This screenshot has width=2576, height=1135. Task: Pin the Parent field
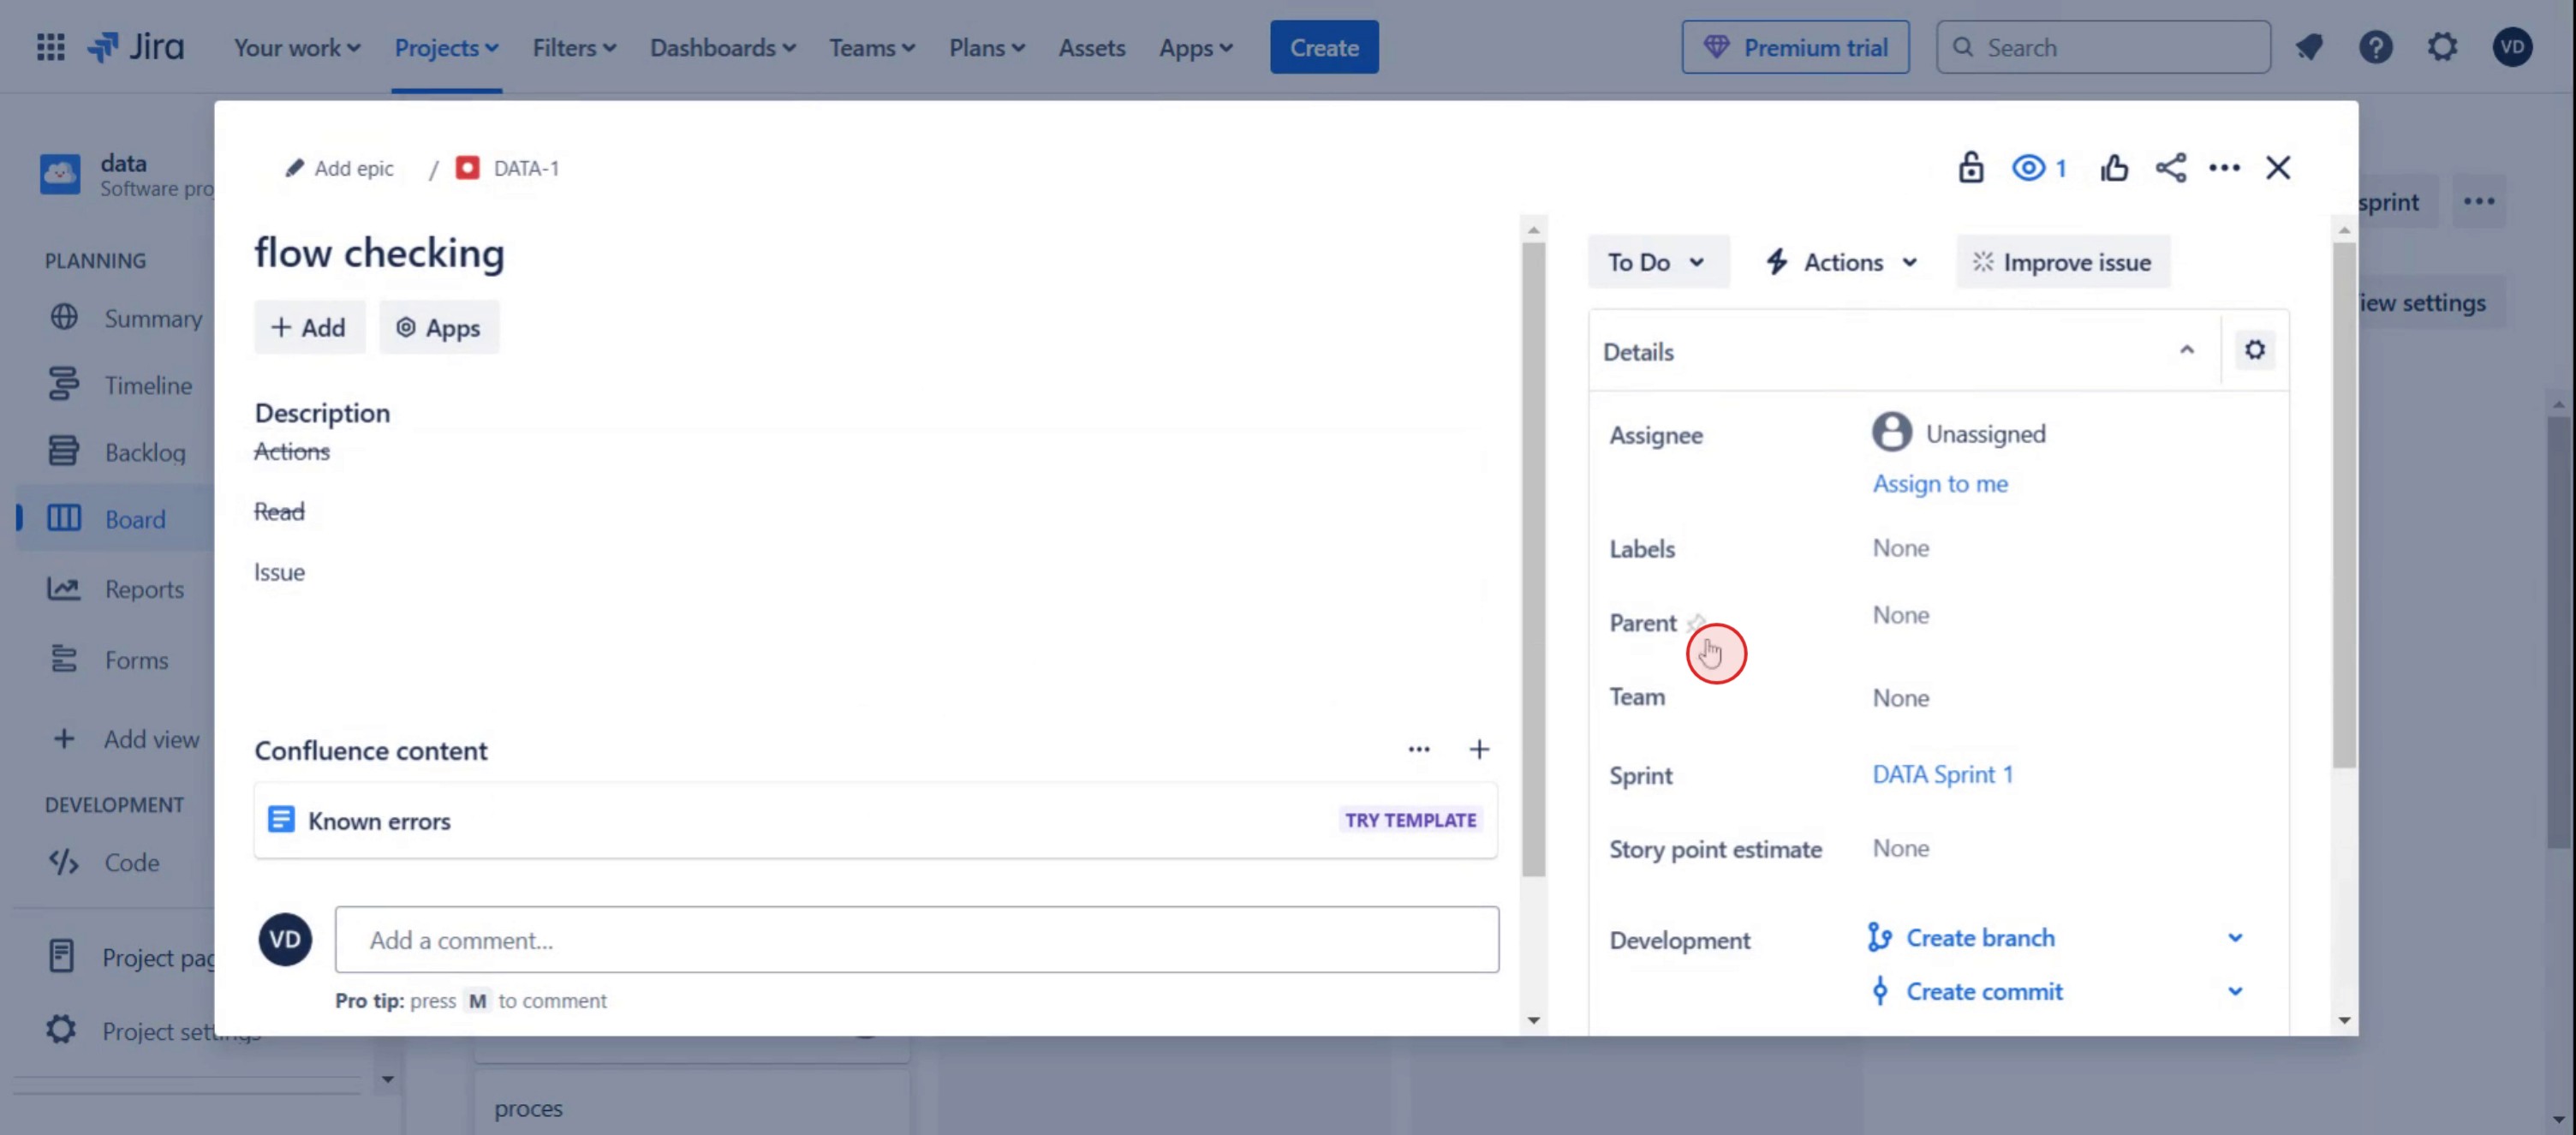[1696, 623]
